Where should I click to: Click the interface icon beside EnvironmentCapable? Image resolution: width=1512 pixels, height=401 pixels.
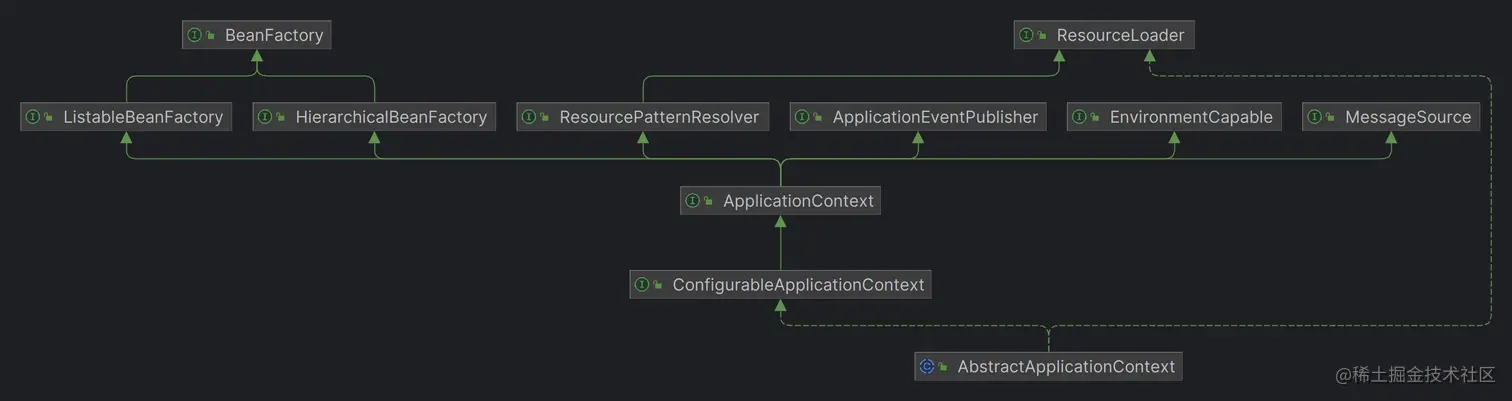tap(1080, 117)
